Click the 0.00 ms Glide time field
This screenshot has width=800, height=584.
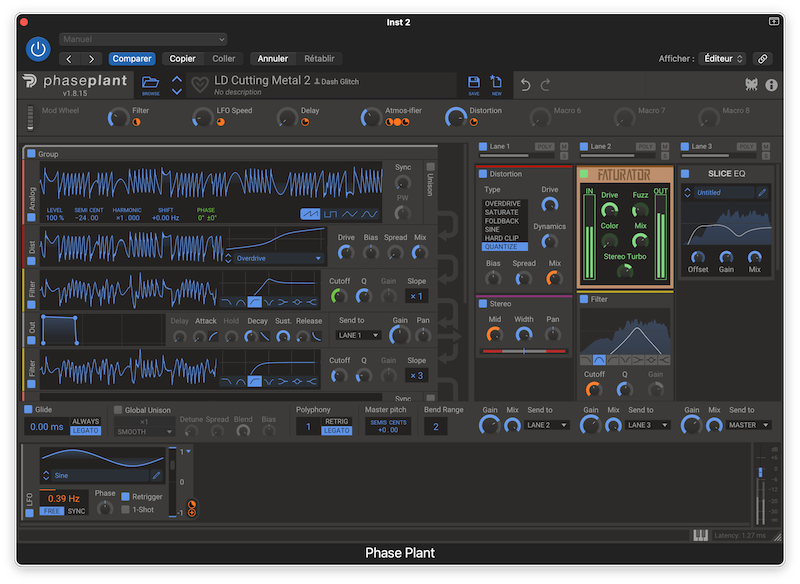[46, 426]
